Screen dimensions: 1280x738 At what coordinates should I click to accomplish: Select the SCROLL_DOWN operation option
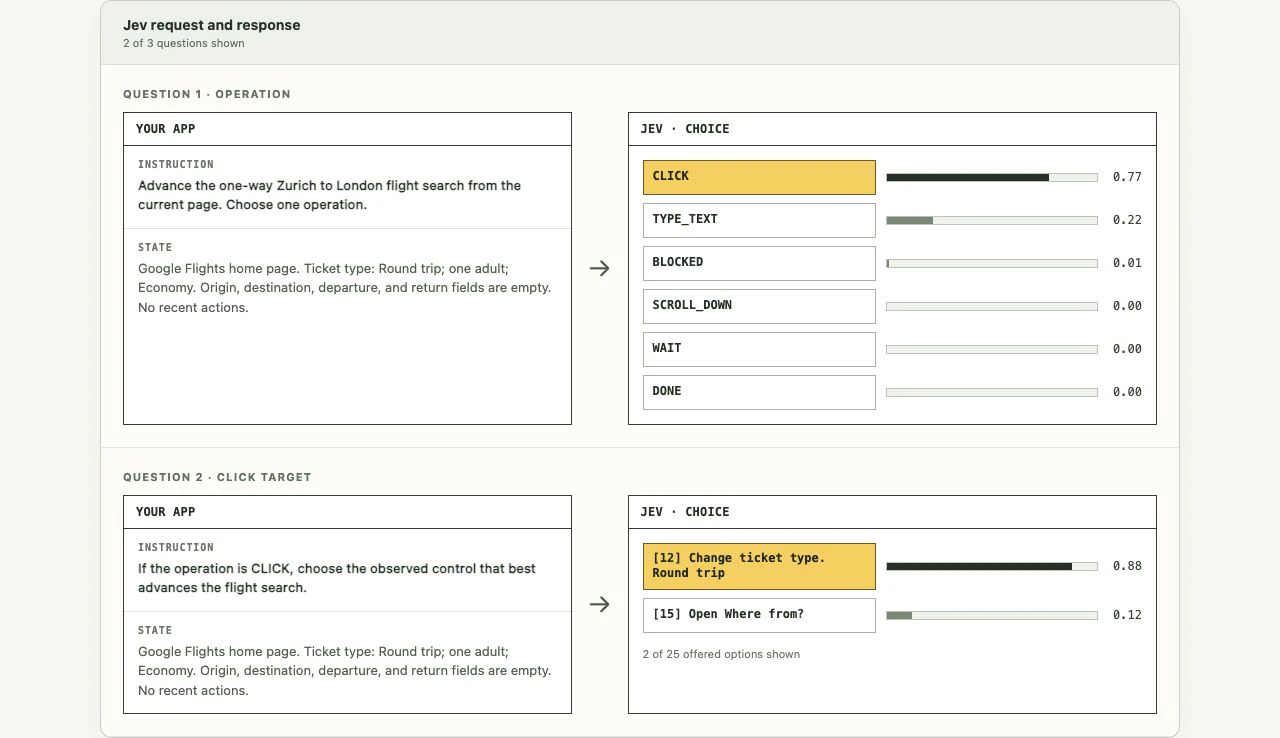coord(759,306)
